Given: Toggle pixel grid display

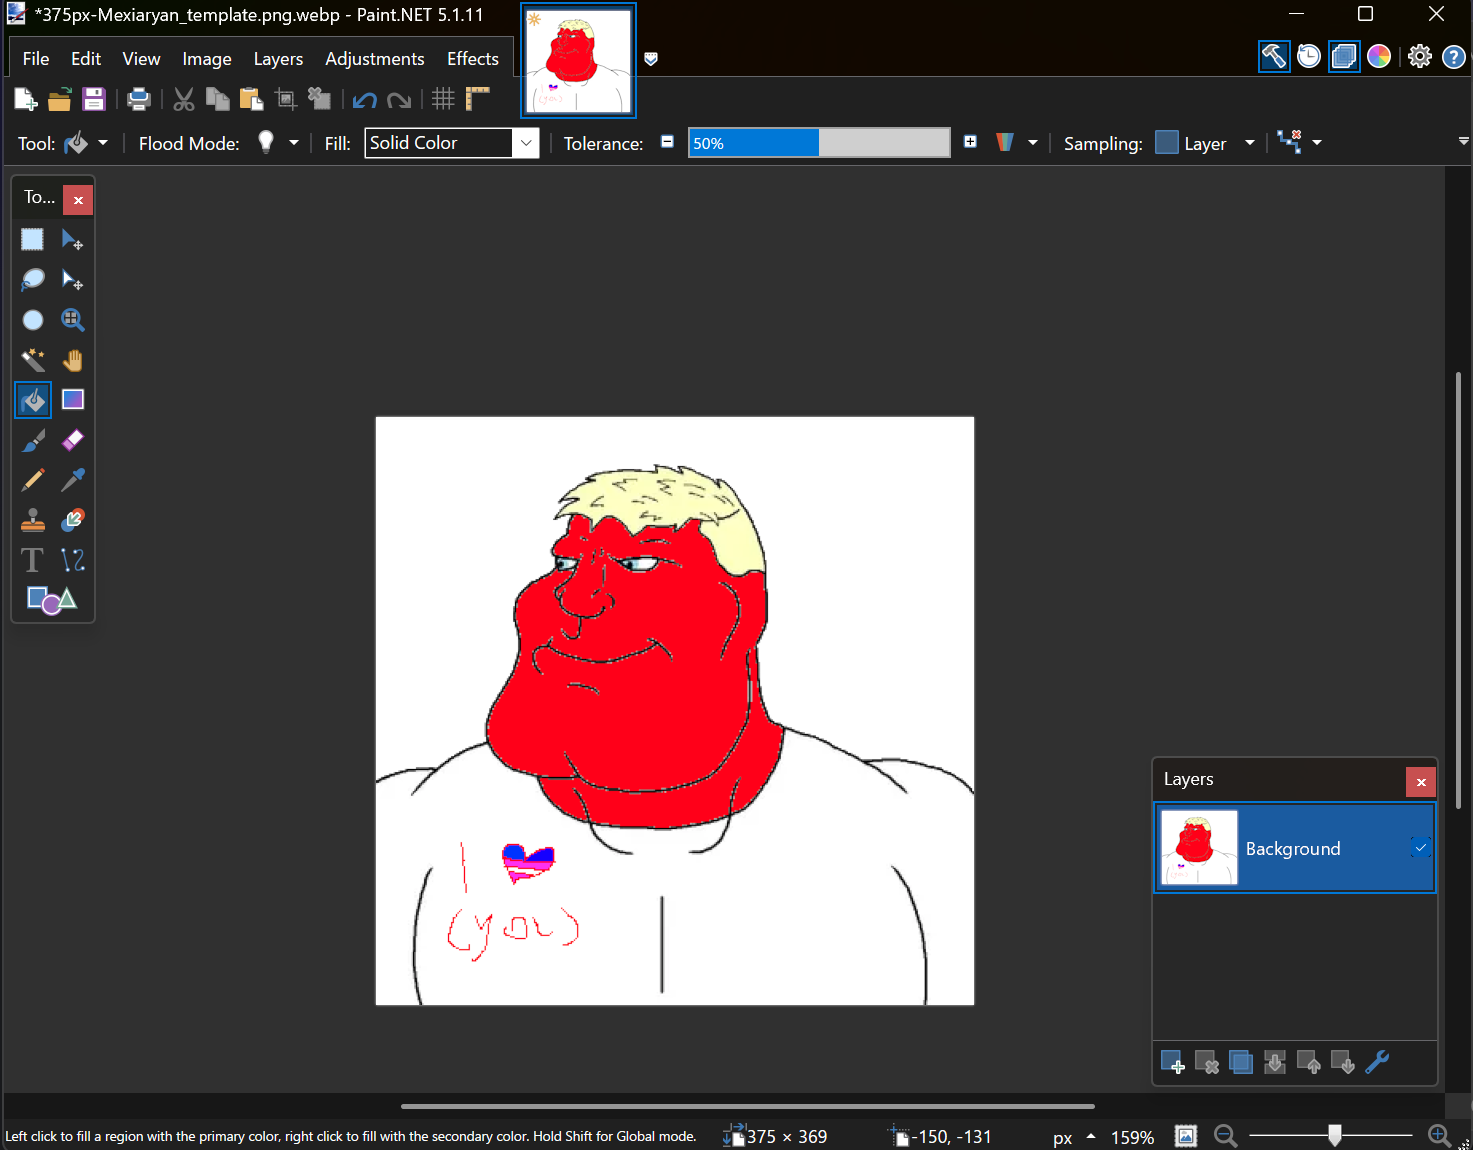Looking at the screenshot, I should pos(443,99).
